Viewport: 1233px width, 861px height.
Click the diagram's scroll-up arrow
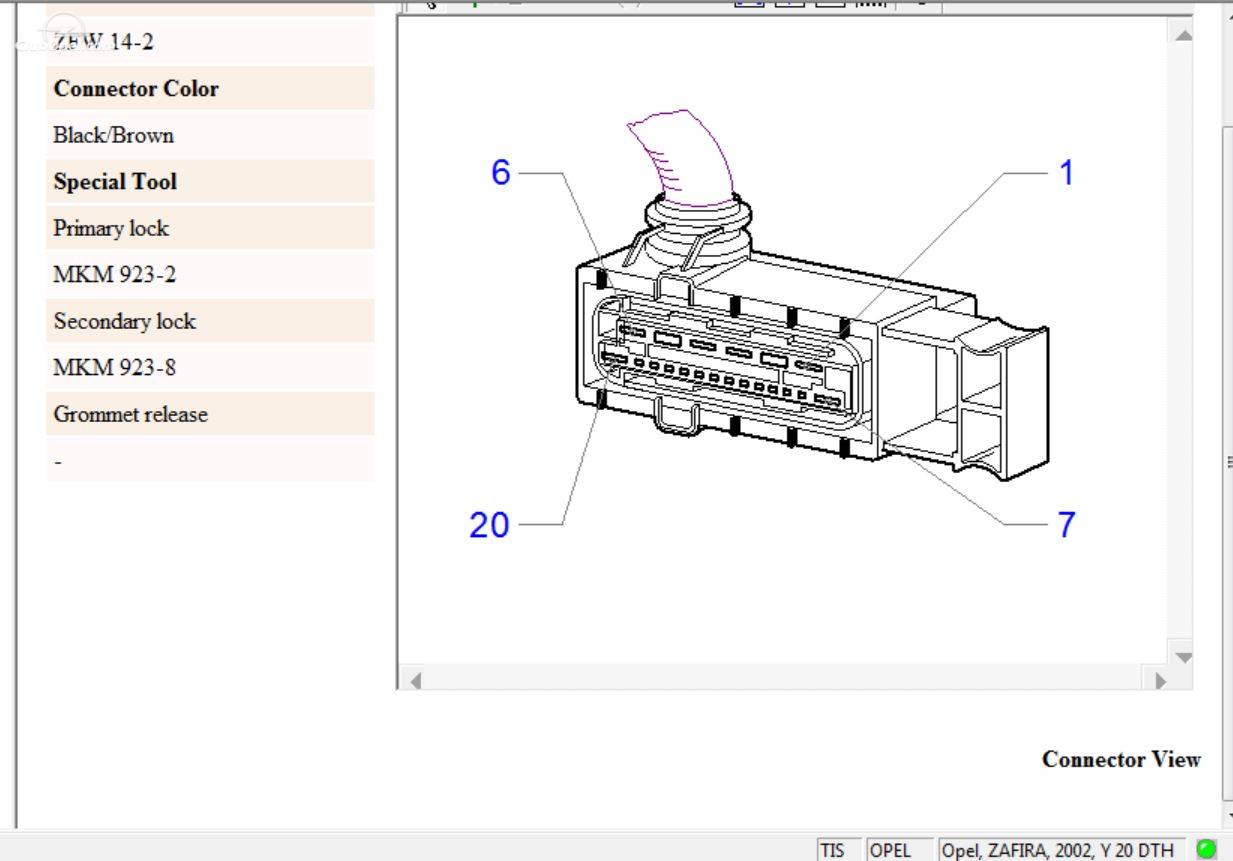click(x=1182, y=36)
